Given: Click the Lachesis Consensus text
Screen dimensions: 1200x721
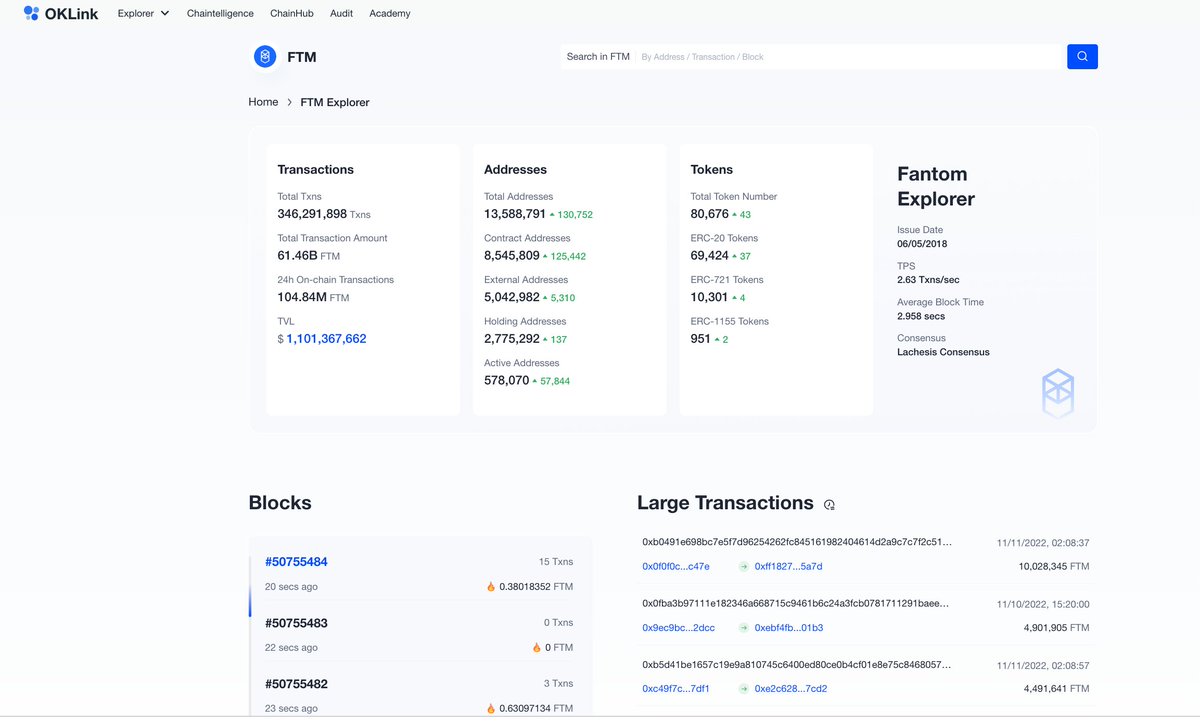Looking at the screenshot, I should [x=943, y=352].
